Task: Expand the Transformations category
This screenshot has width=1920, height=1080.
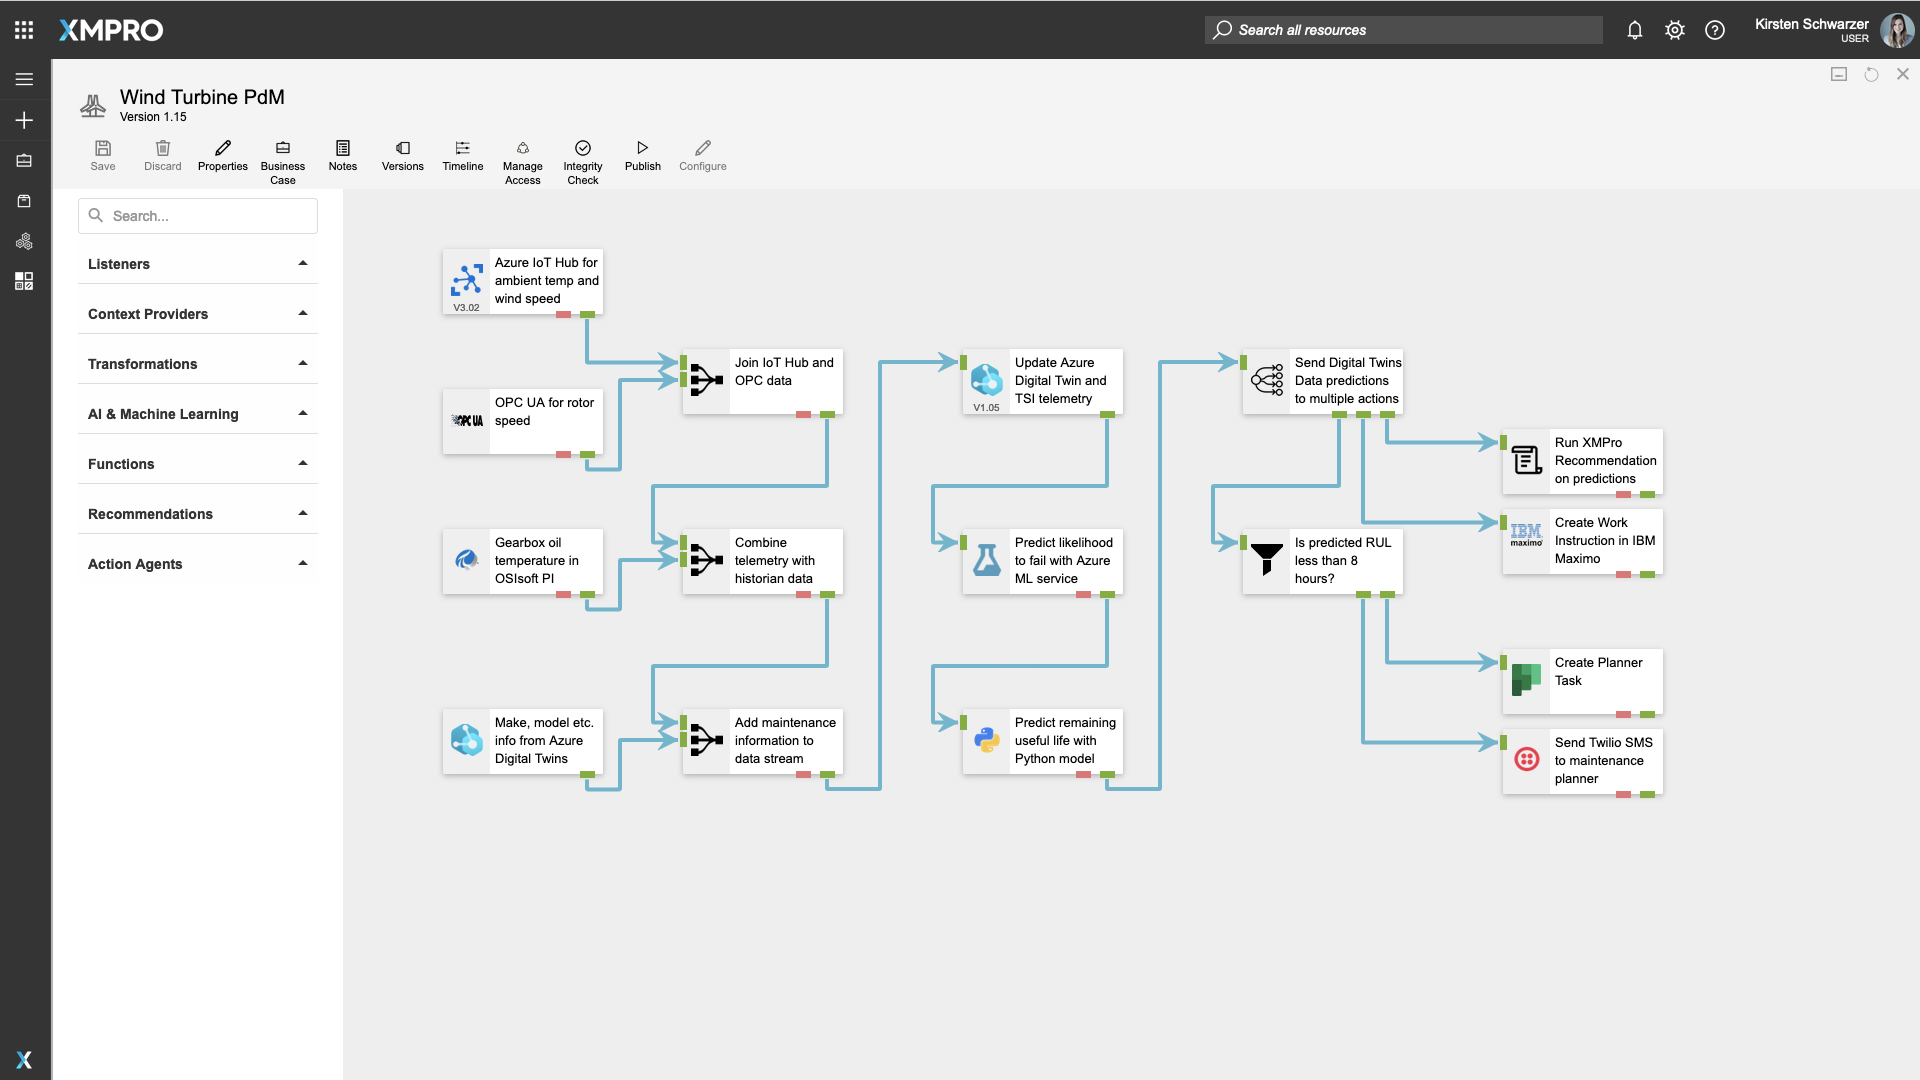Action: [198, 364]
